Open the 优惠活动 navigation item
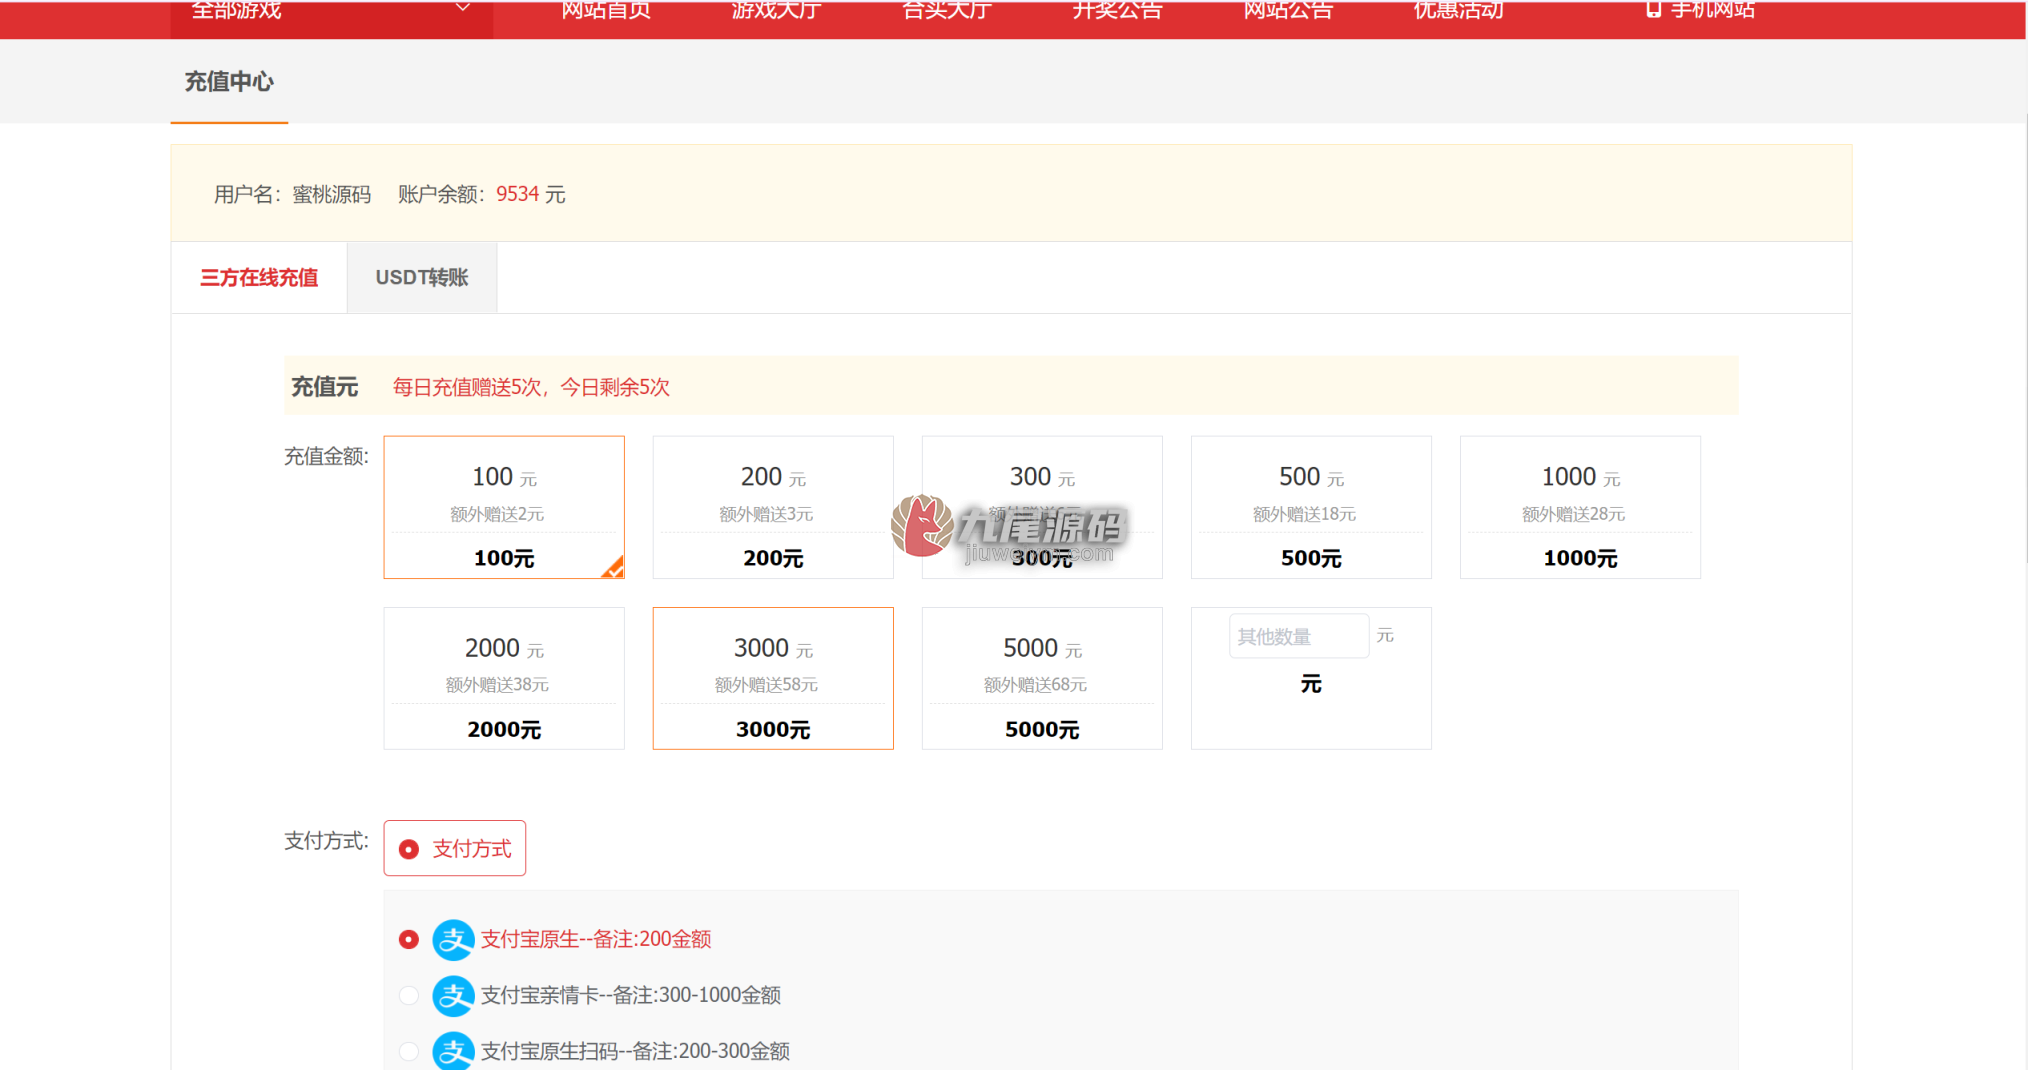 [1458, 10]
